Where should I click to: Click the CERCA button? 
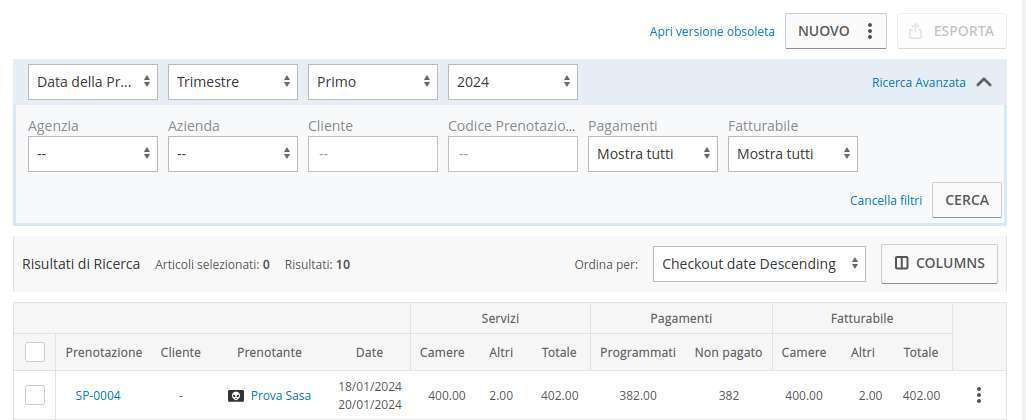click(967, 200)
